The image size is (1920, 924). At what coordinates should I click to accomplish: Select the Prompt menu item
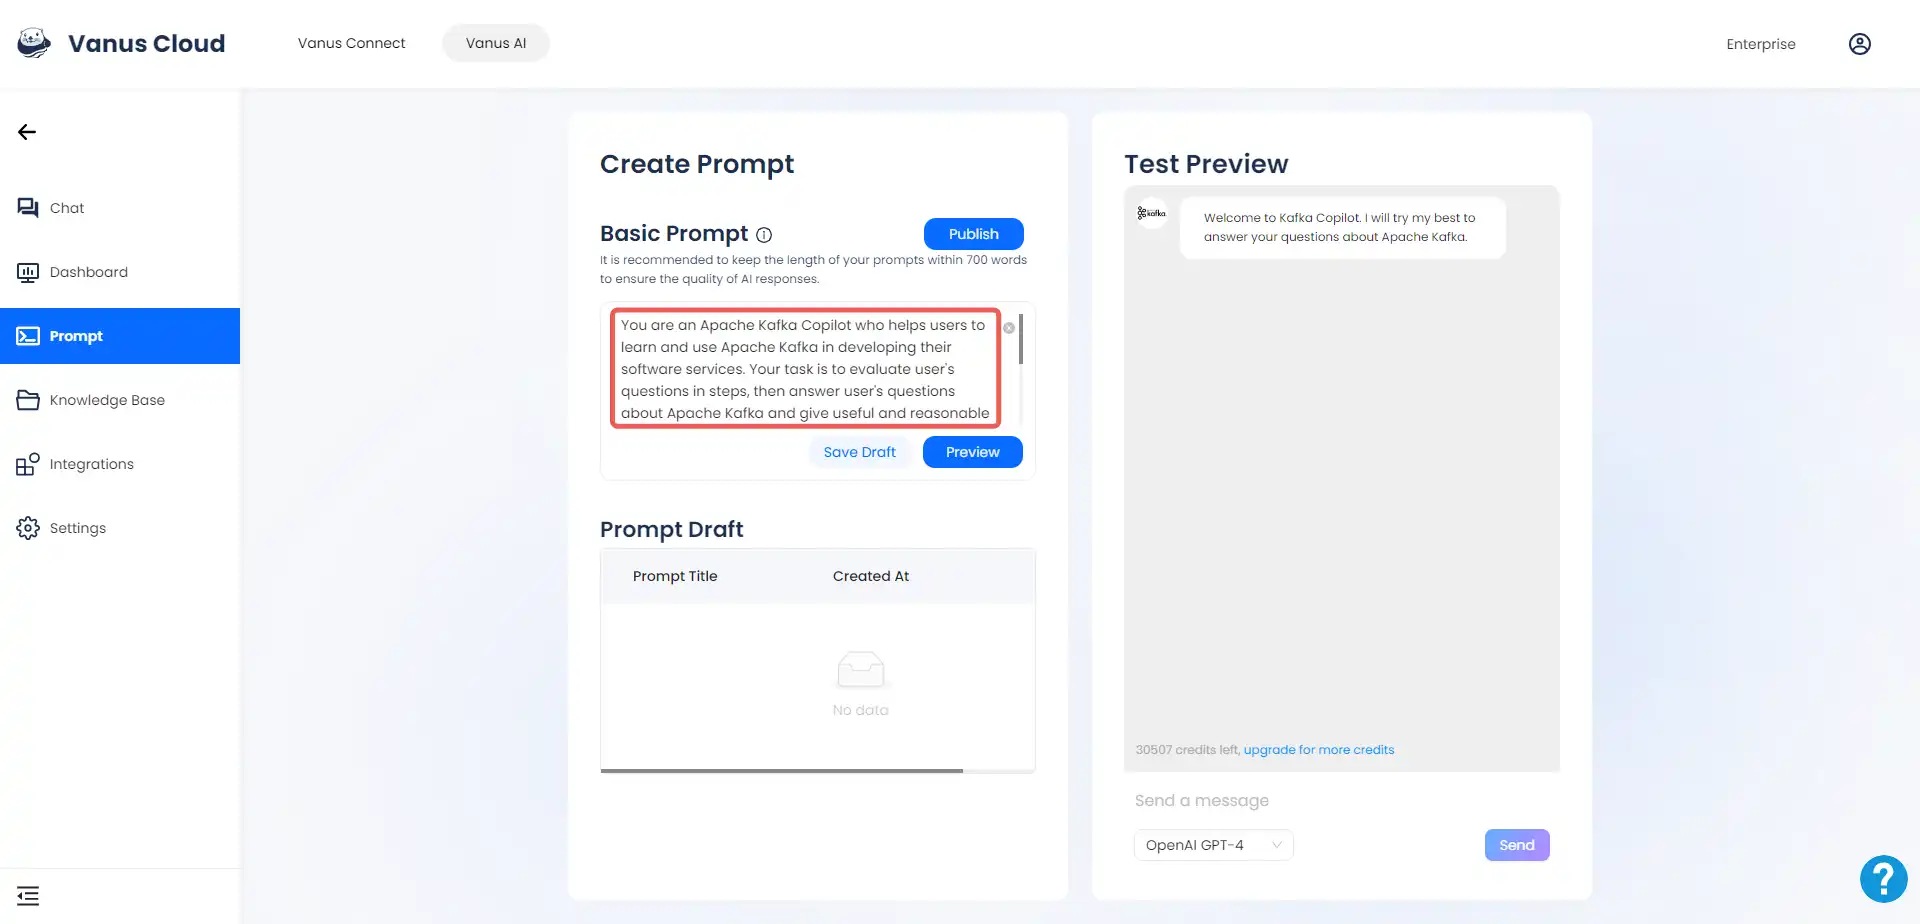click(120, 336)
